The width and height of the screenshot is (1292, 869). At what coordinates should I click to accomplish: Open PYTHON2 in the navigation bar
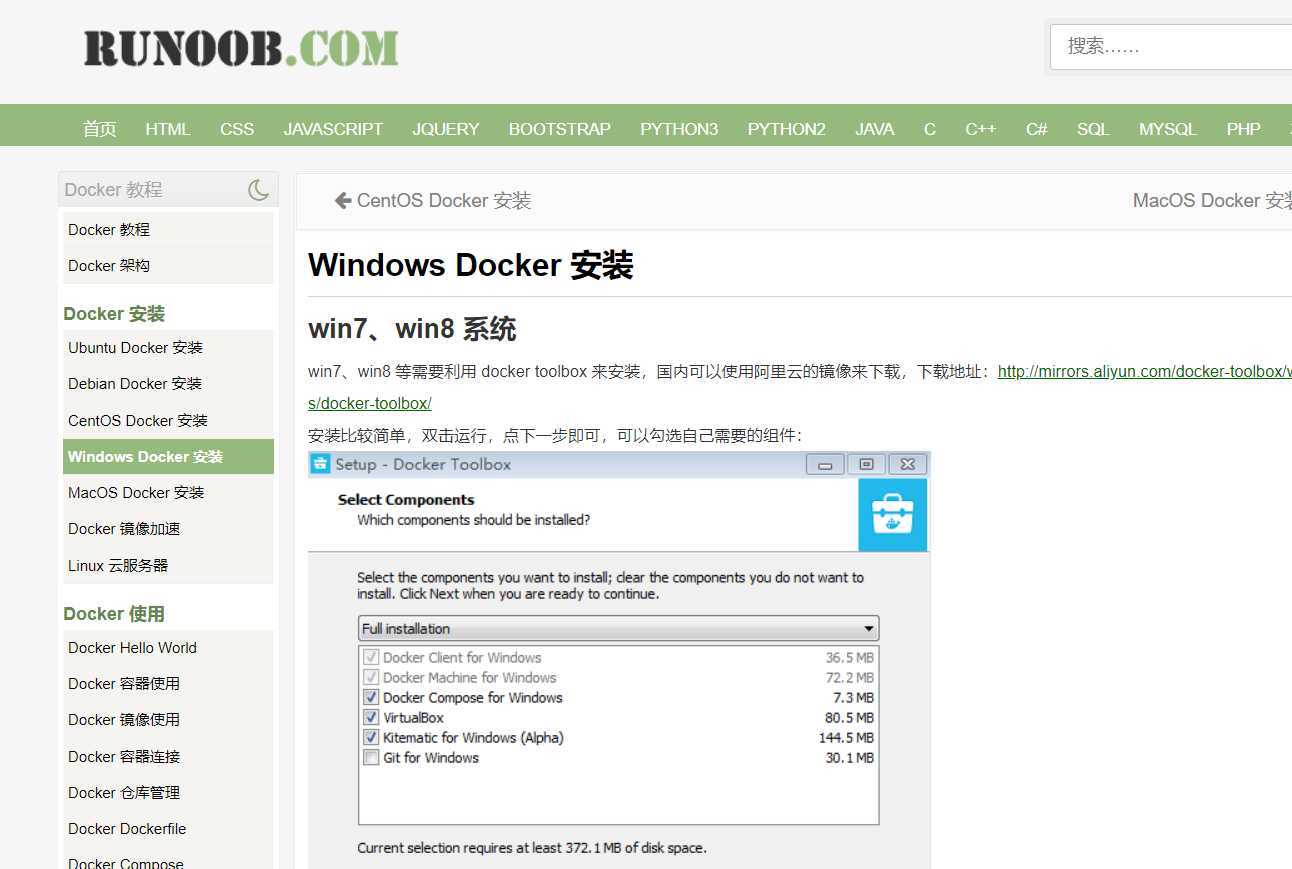[x=786, y=129]
